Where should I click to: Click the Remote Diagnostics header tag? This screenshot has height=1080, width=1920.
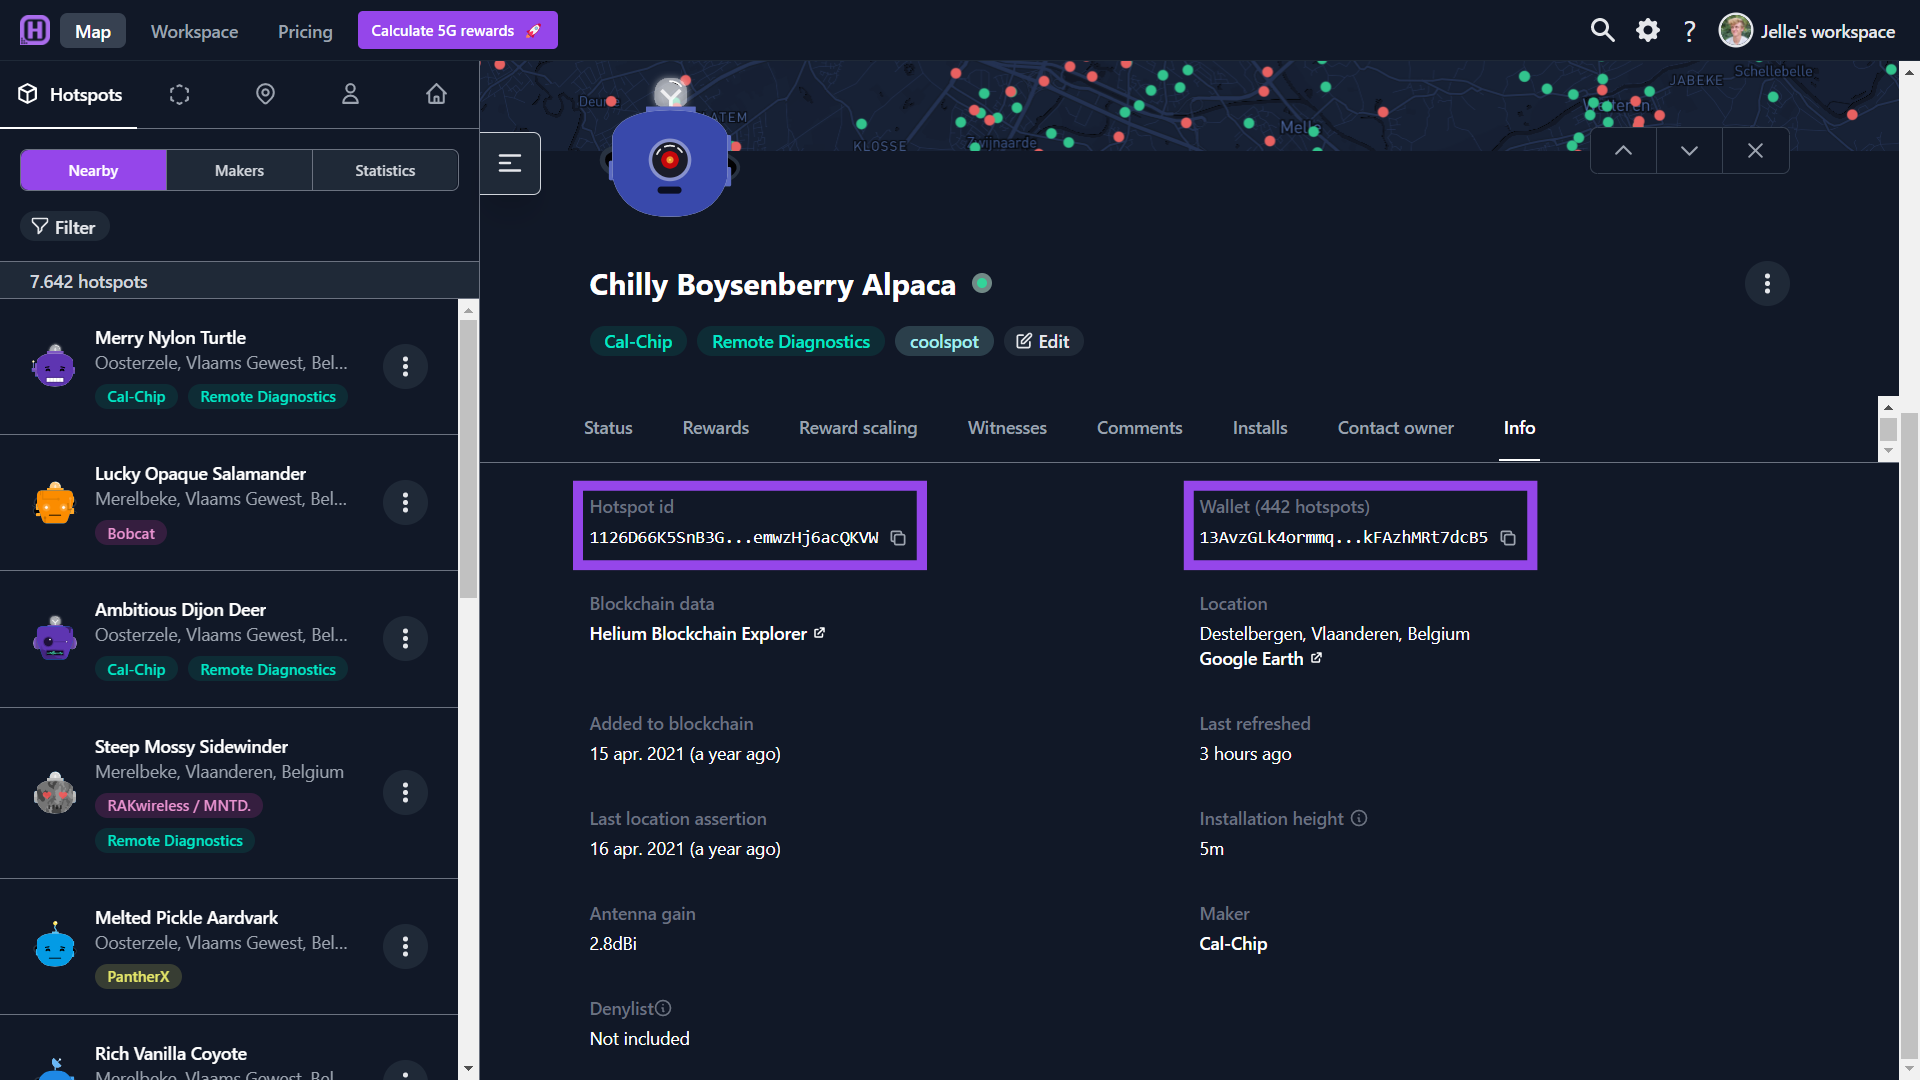[x=791, y=341]
